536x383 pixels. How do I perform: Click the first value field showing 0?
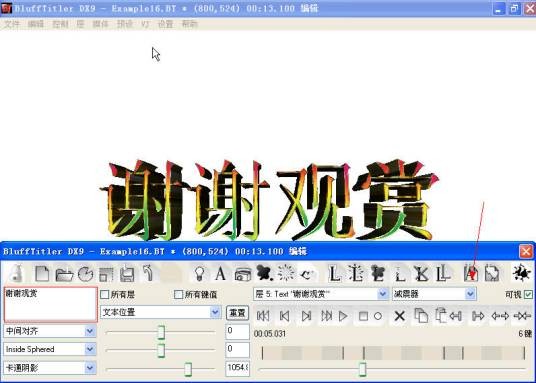pos(238,331)
